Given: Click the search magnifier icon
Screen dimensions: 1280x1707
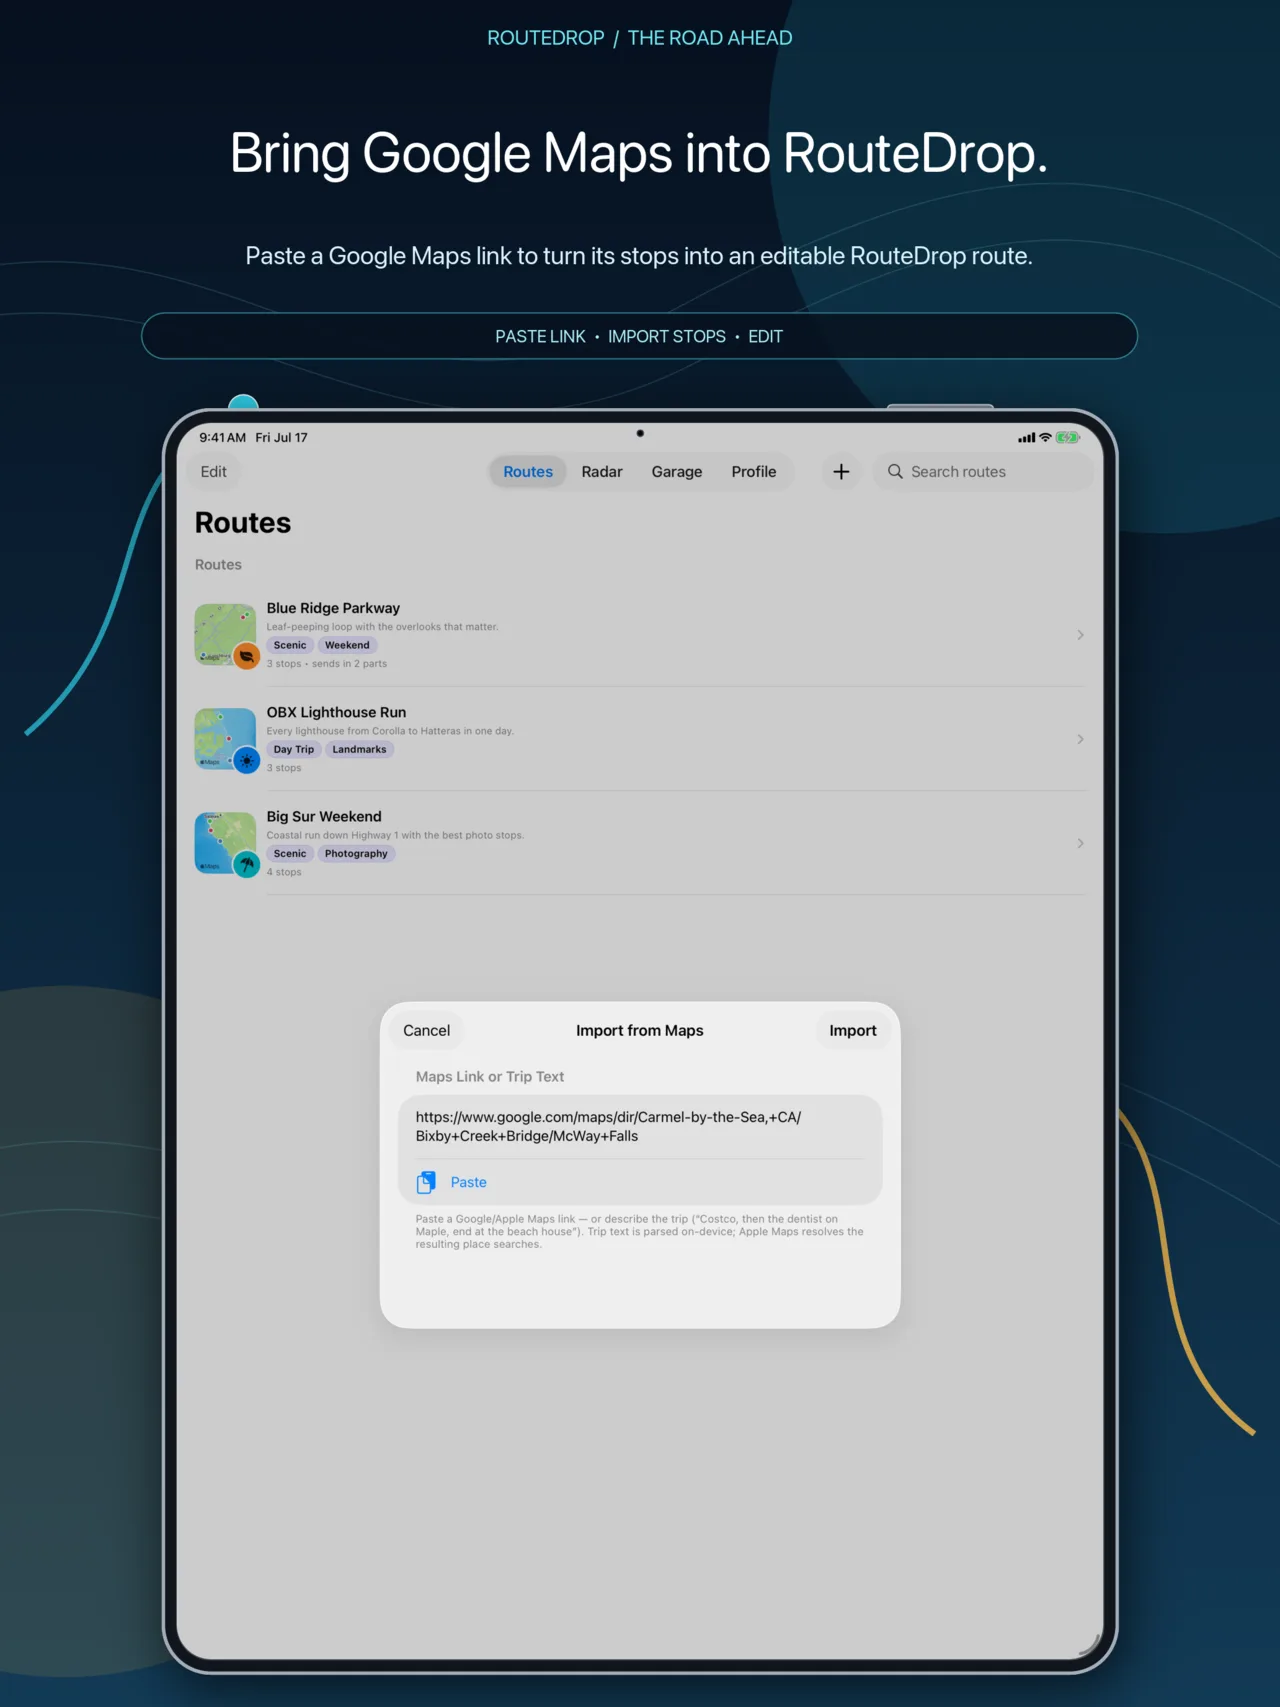Looking at the screenshot, I should (x=895, y=471).
